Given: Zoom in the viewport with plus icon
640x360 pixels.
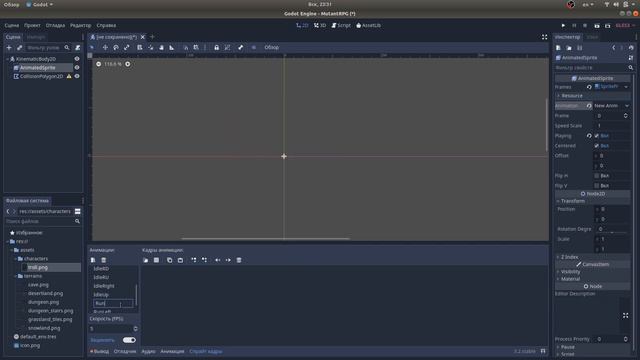Looking at the screenshot, I should click(128, 64).
